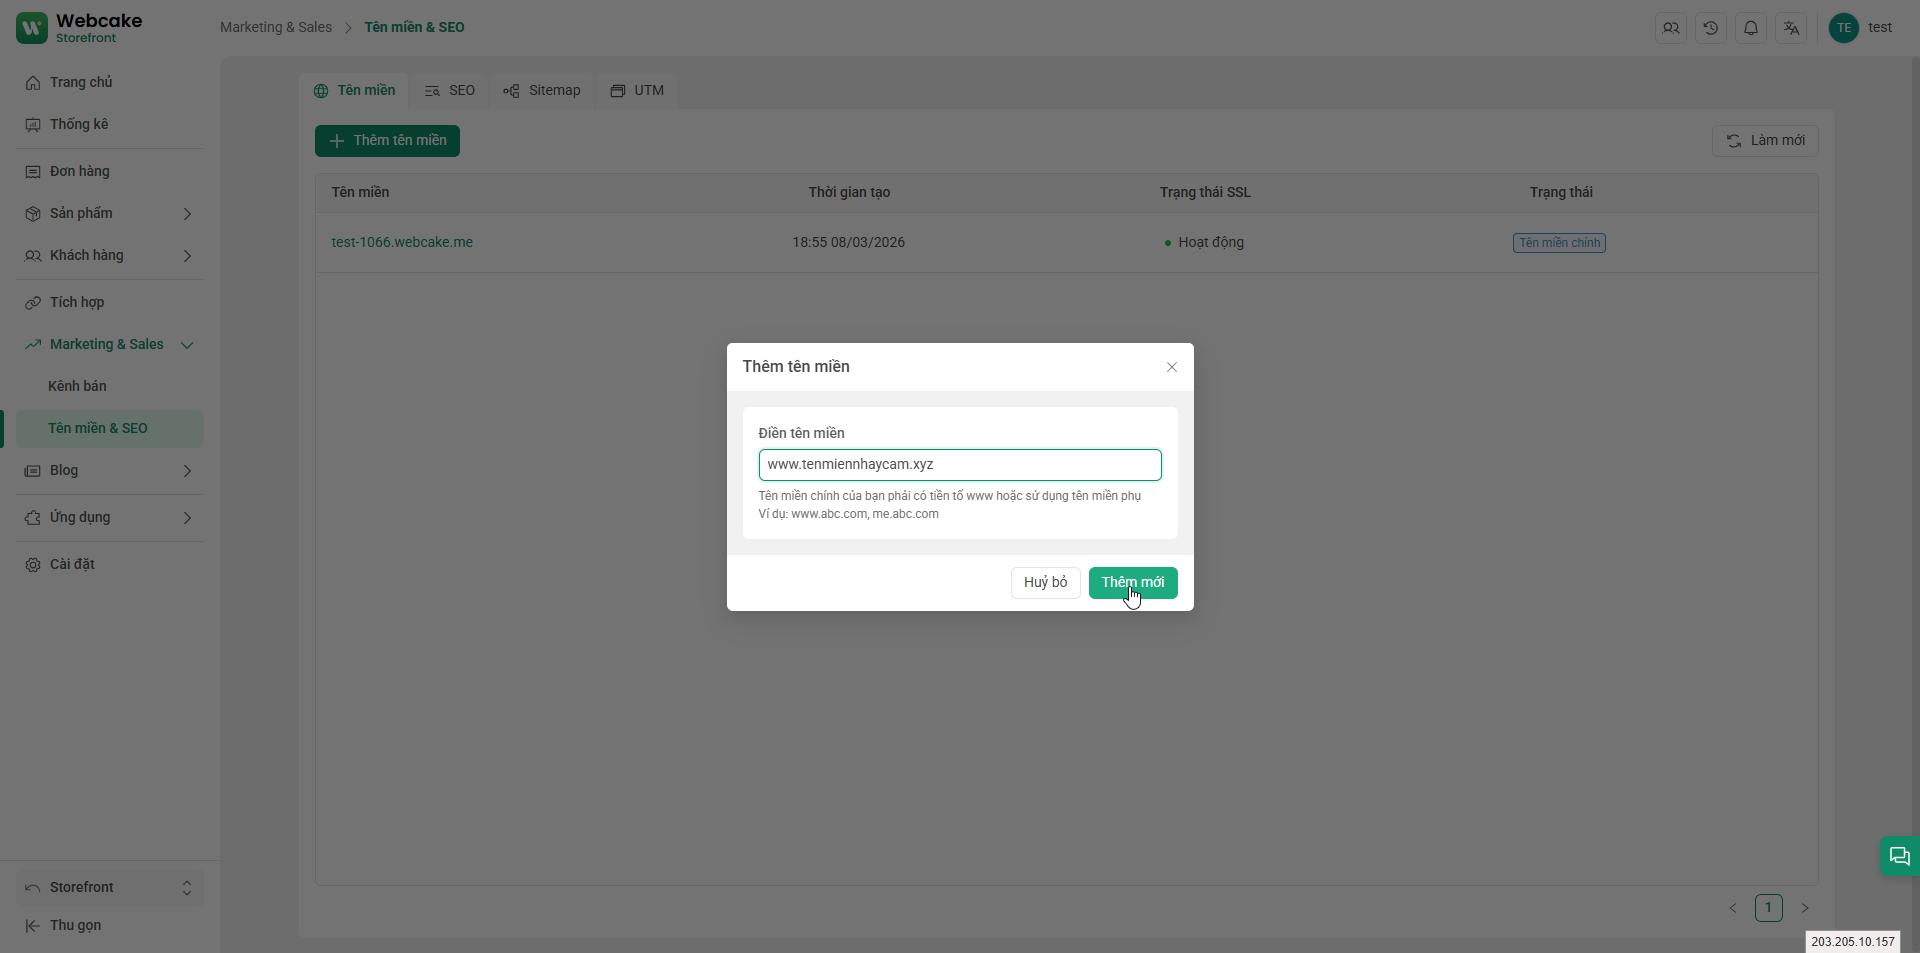Switch to the UTM tab
This screenshot has width=1920, height=953.
tap(637, 90)
